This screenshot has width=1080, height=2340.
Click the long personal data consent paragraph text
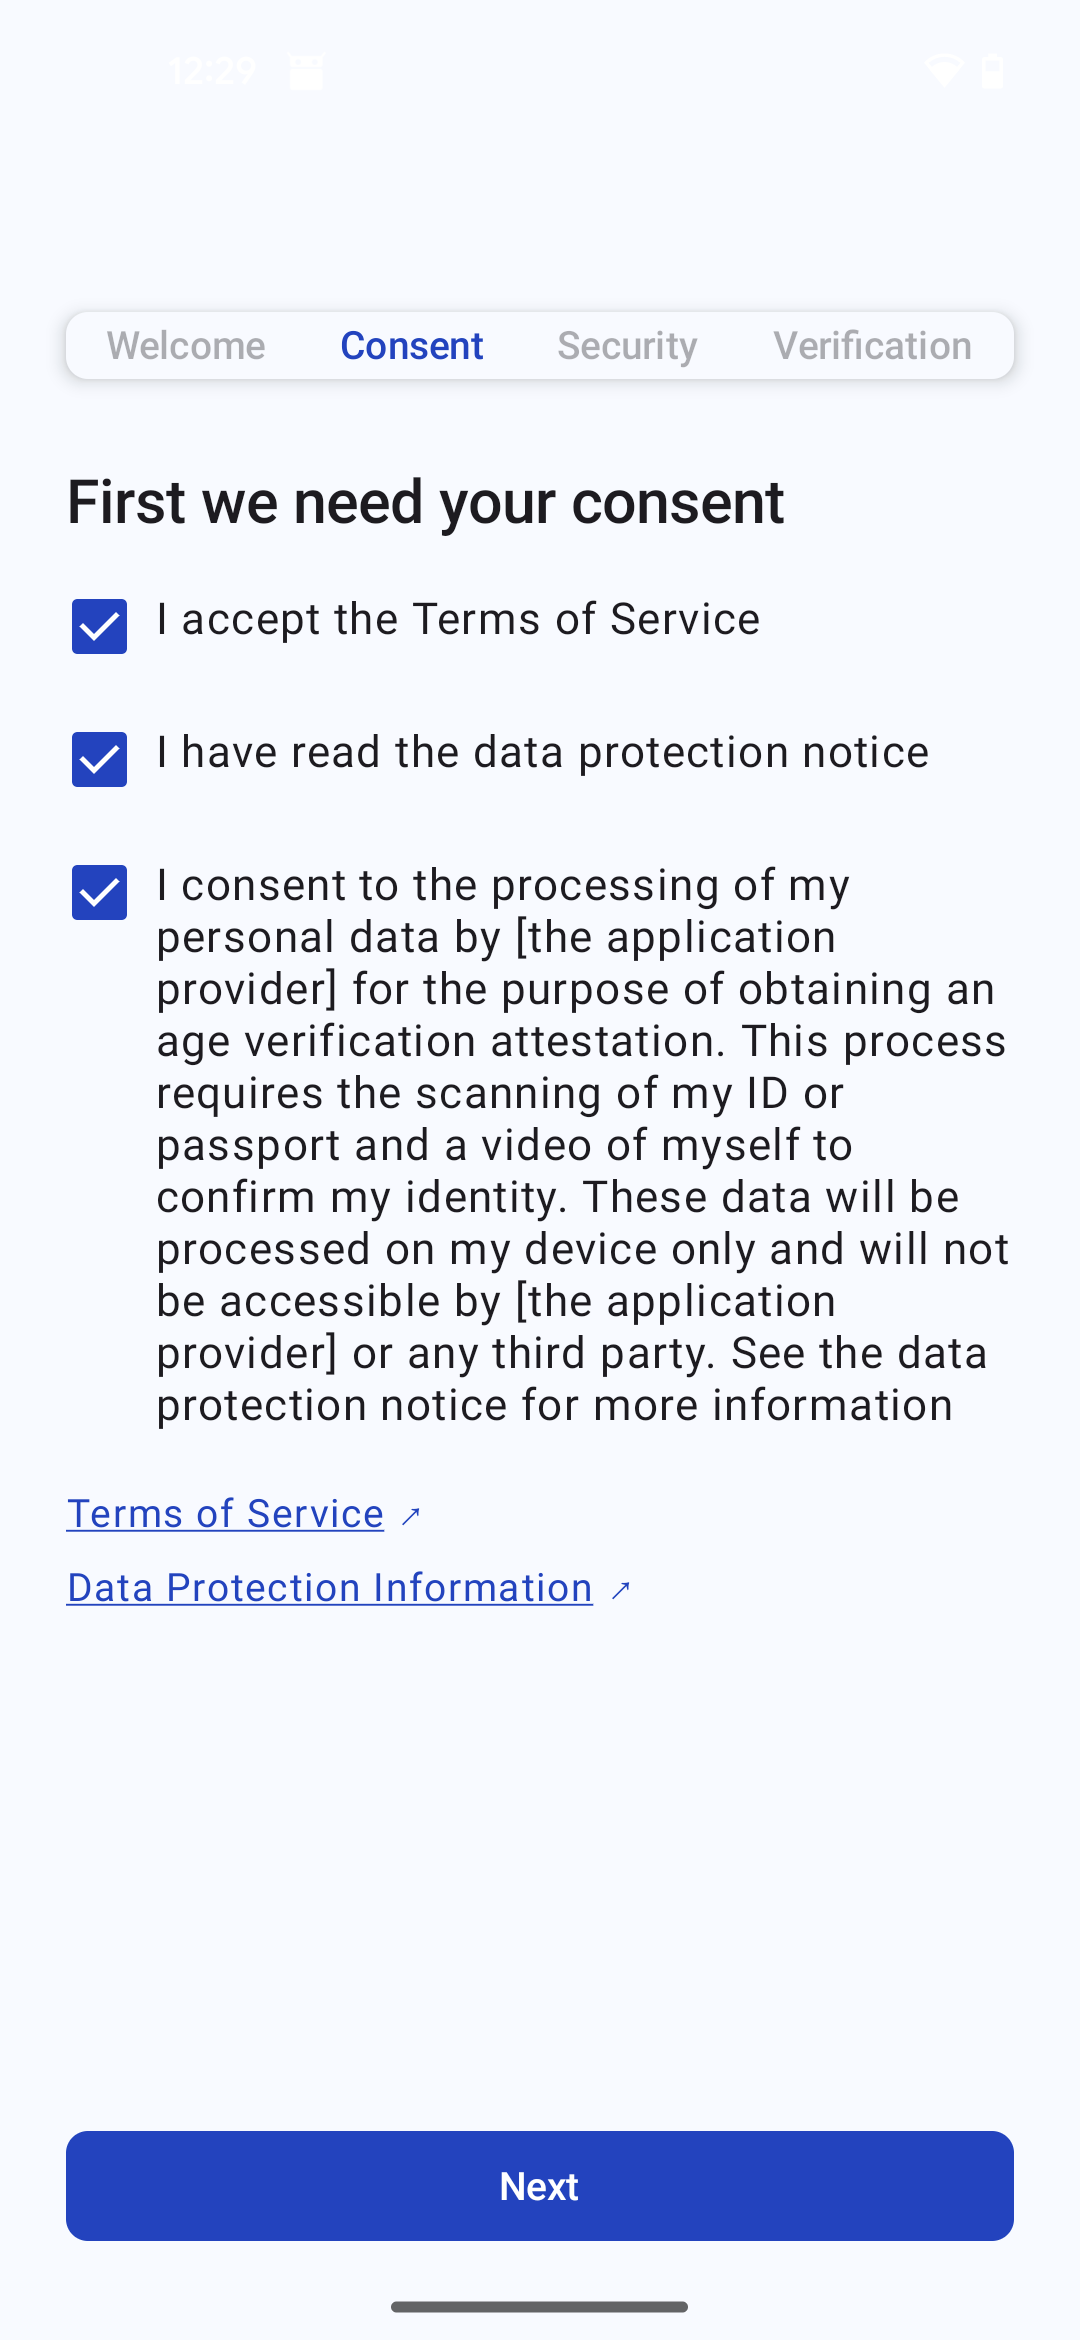click(x=580, y=1145)
